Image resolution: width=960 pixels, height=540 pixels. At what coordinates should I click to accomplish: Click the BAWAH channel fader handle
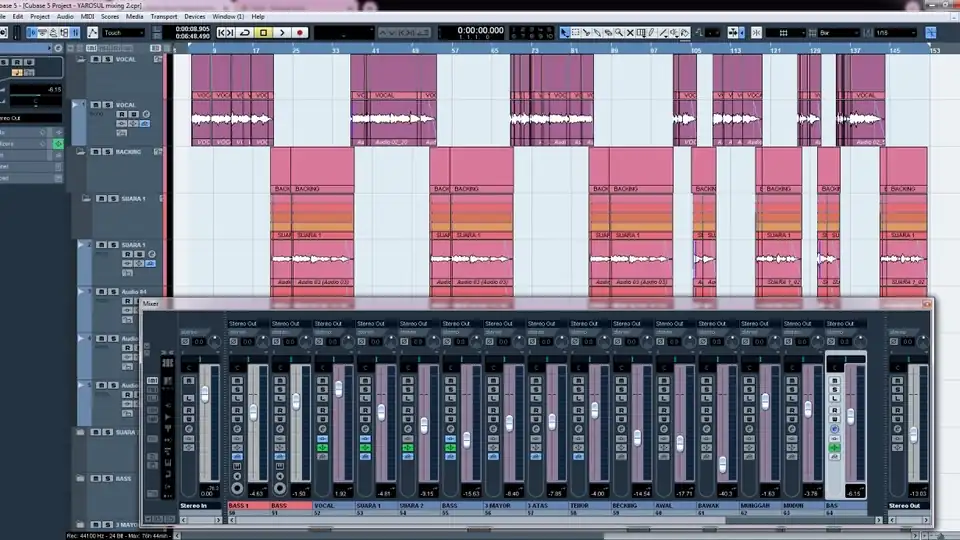click(x=722, y=465)
